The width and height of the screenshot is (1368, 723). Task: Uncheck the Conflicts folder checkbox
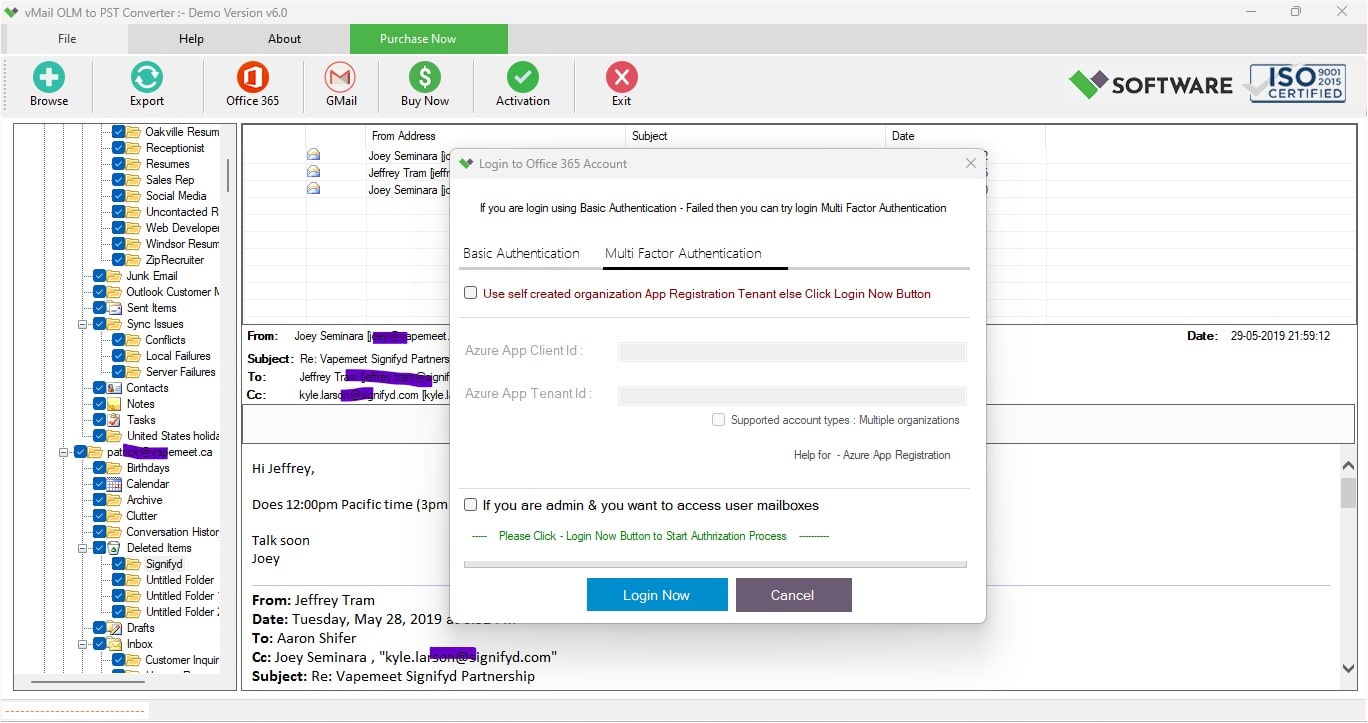coord(119,340)
